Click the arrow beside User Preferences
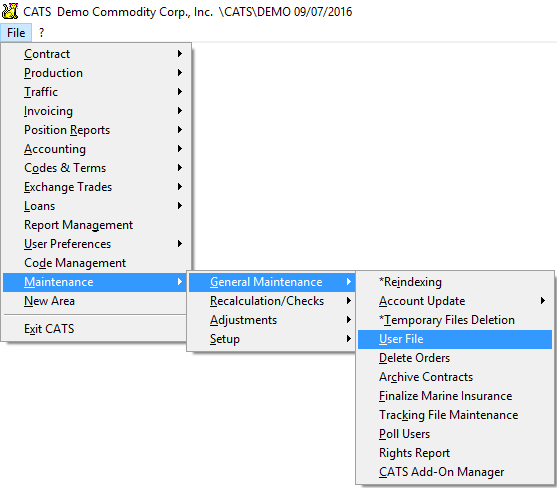557x488 pixels. click(180, 244)
